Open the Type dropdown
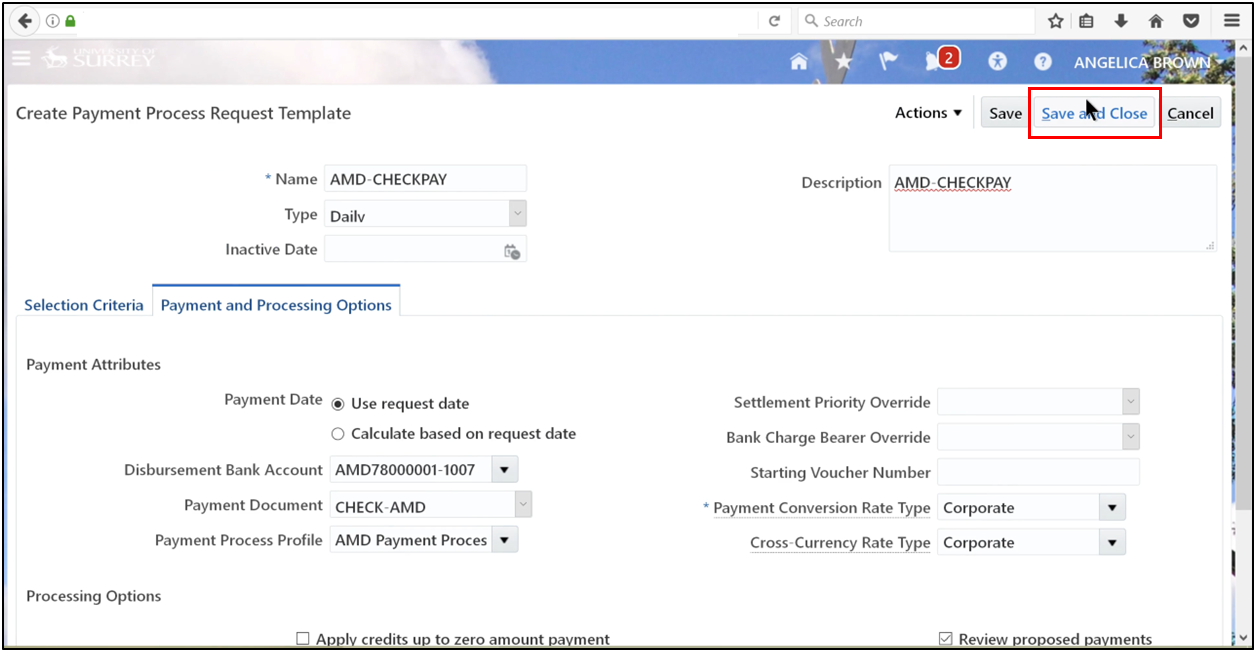 [517, 213]
